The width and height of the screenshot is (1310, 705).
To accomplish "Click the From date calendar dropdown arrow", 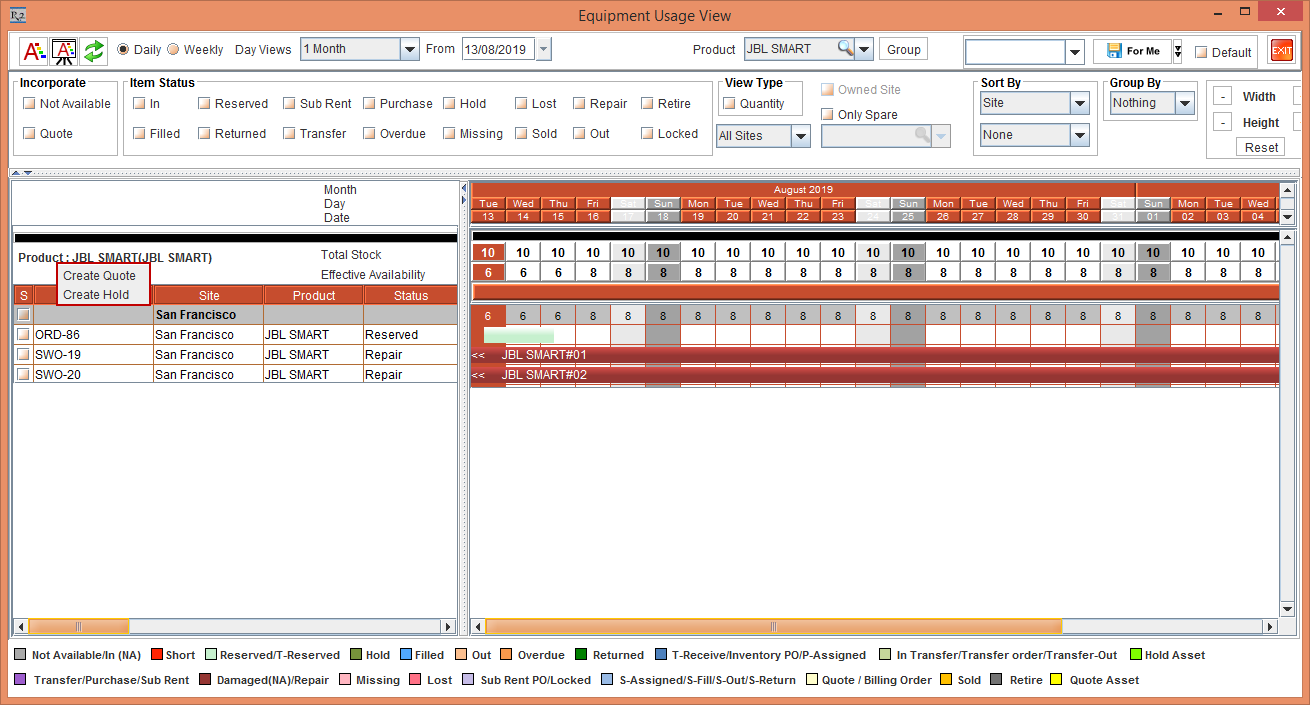I will (x=543, y=49).
